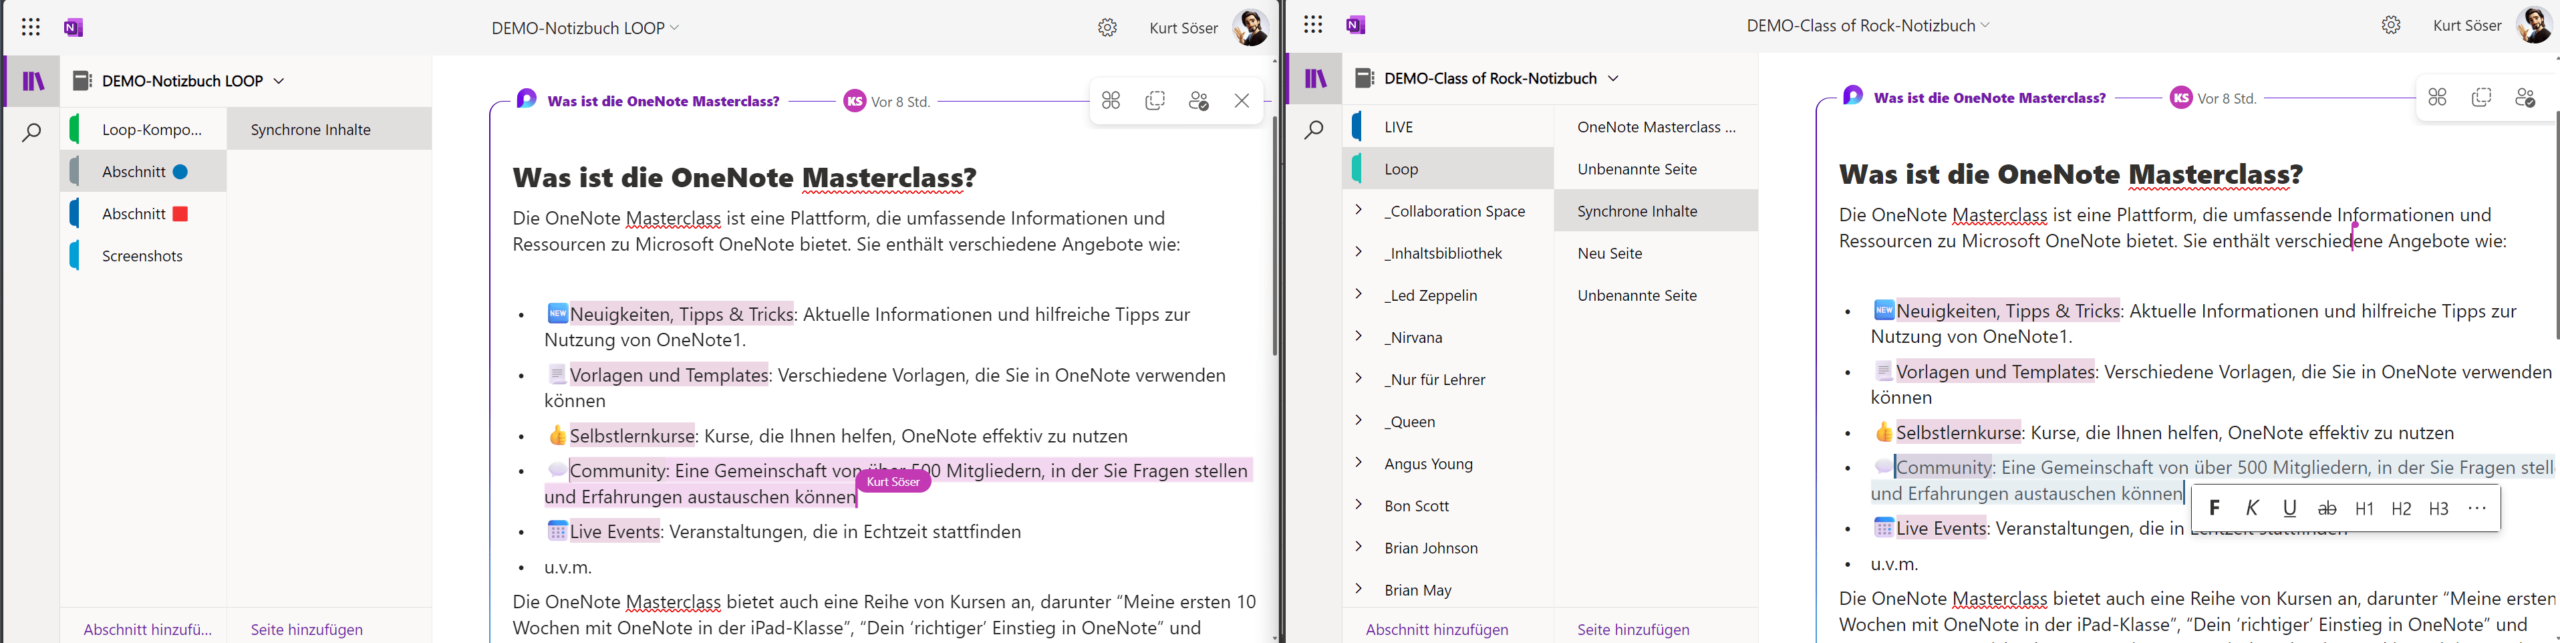Expand DEMO-Notizbuch LOOP notebook list chevron
Image resolution: width=2560 pixels, height=643 pixels.
pyautogui.click(x=279, y=81)
